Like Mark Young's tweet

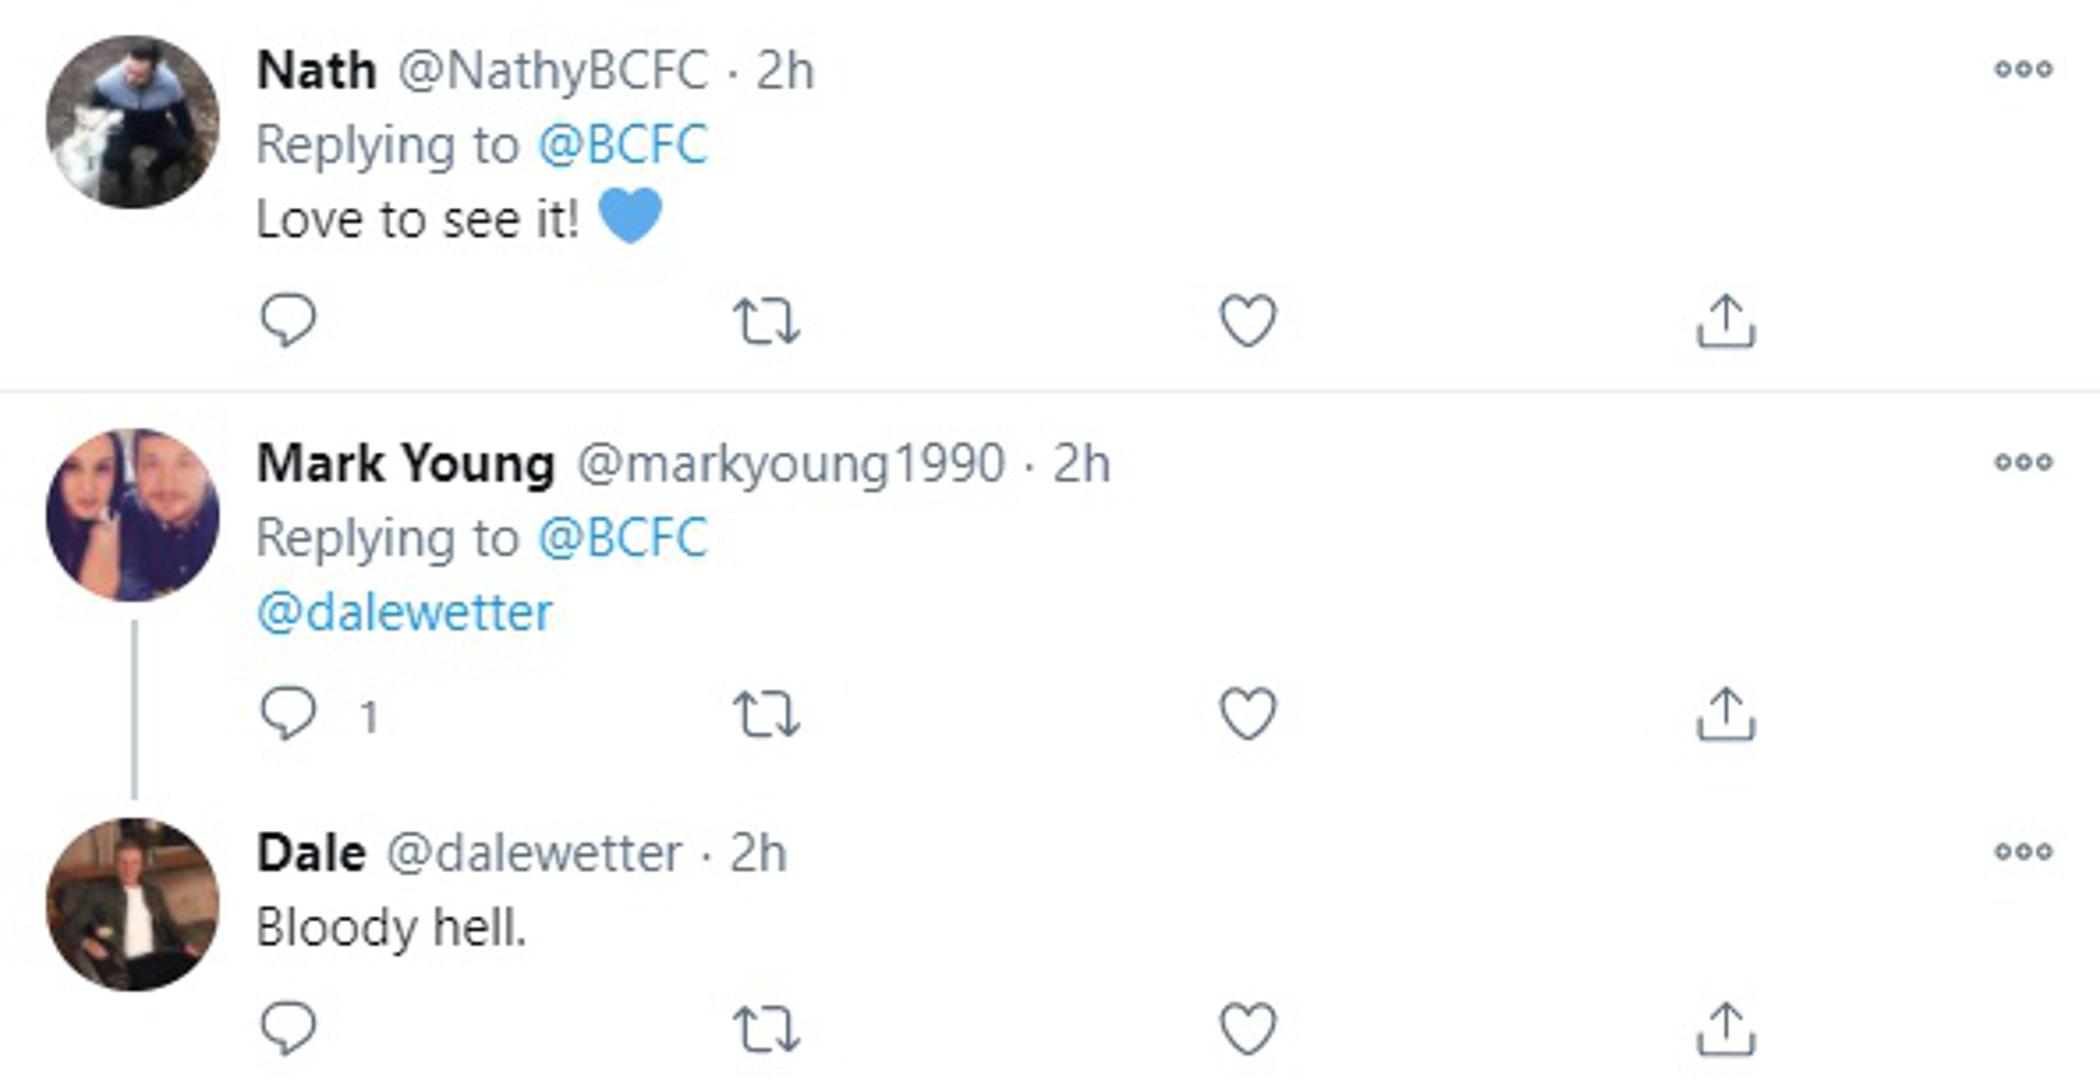pos(1248,714)
